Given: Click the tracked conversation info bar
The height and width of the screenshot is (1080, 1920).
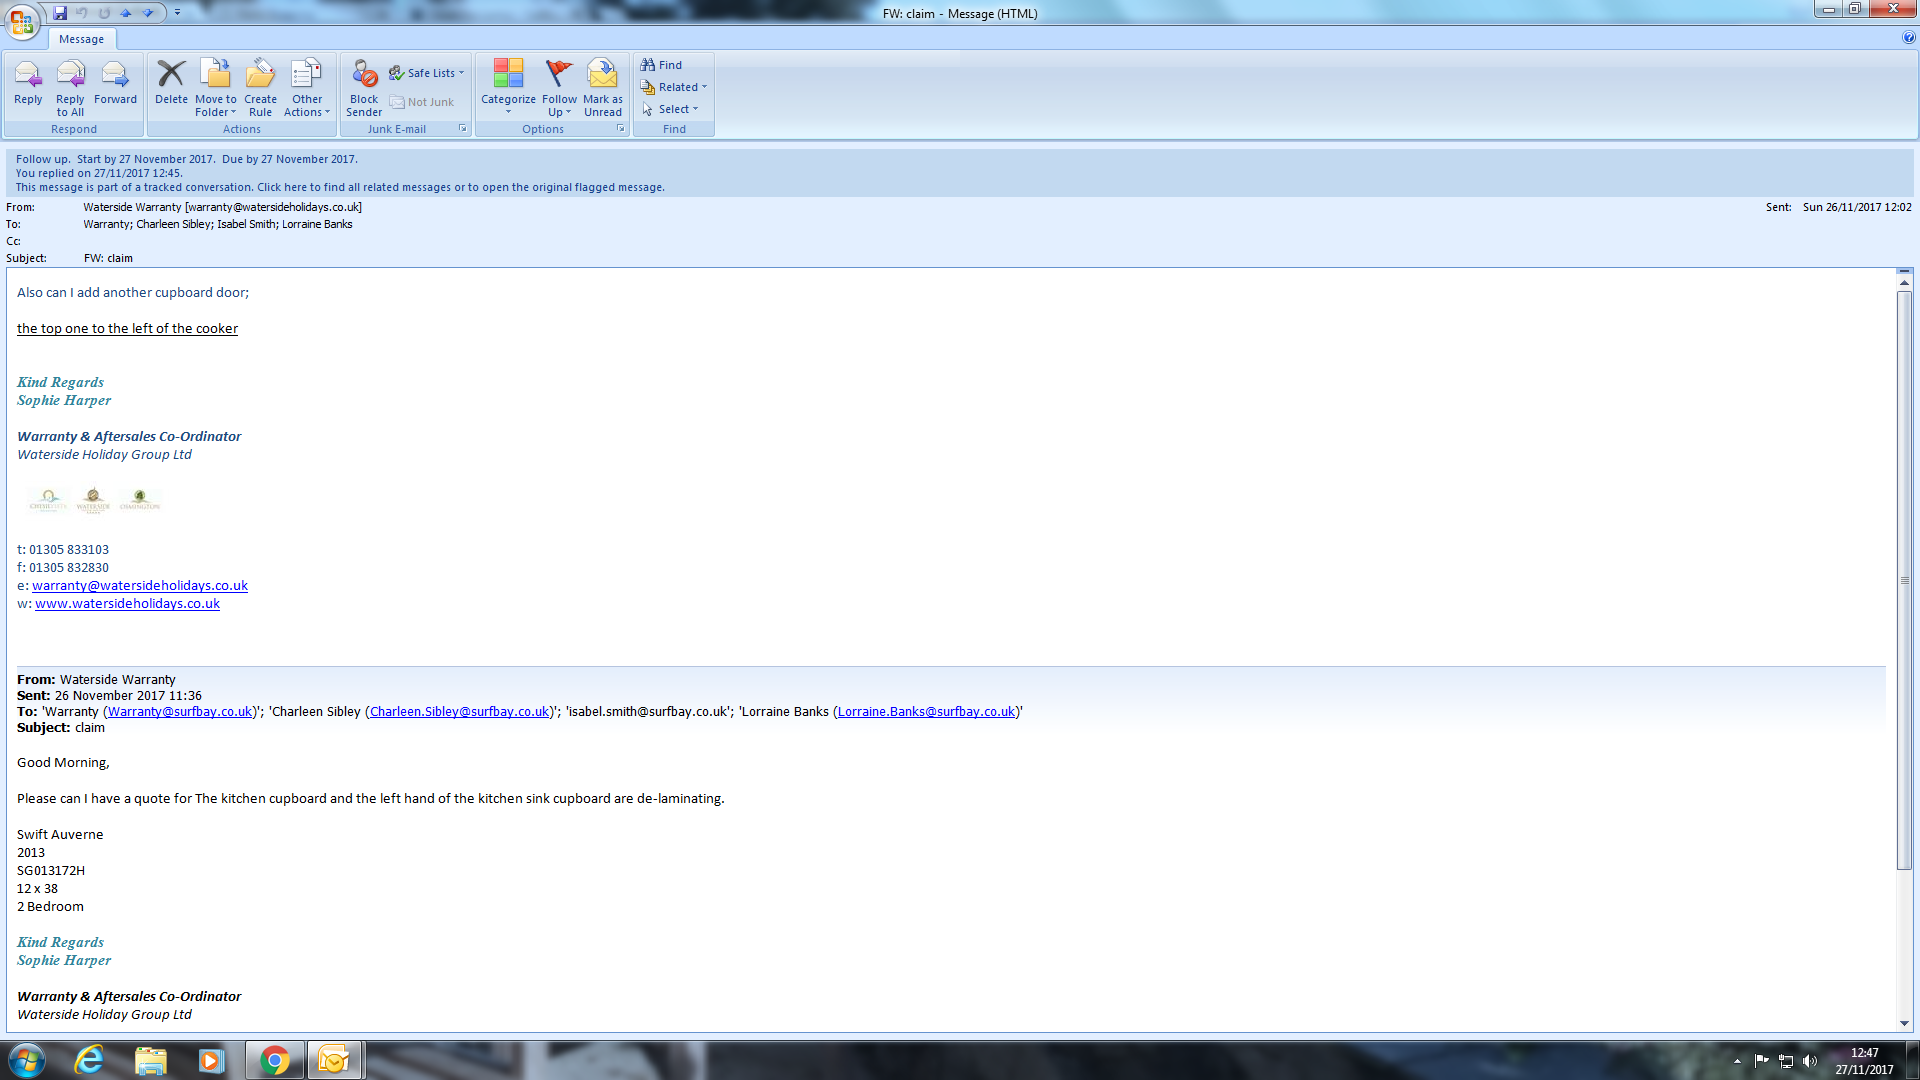Looking at the screenshot, I should tap(340, 187).
